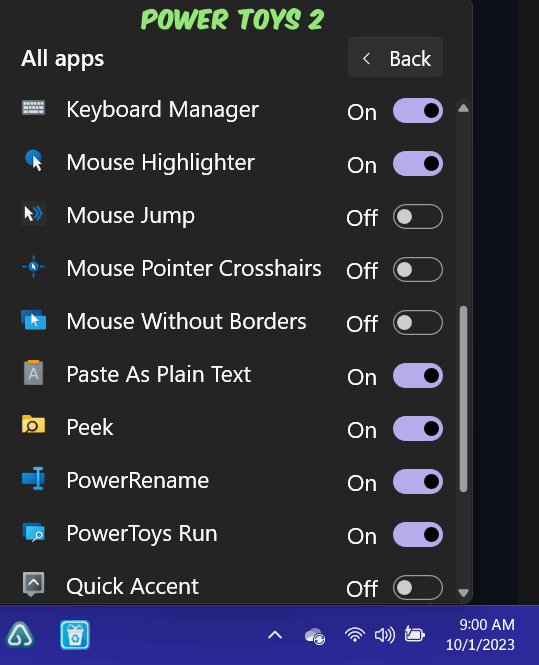The width and height of the screenshot is (539, 665).
Task: Enable Mouse Without Borders switch
Action: point(418,323)
